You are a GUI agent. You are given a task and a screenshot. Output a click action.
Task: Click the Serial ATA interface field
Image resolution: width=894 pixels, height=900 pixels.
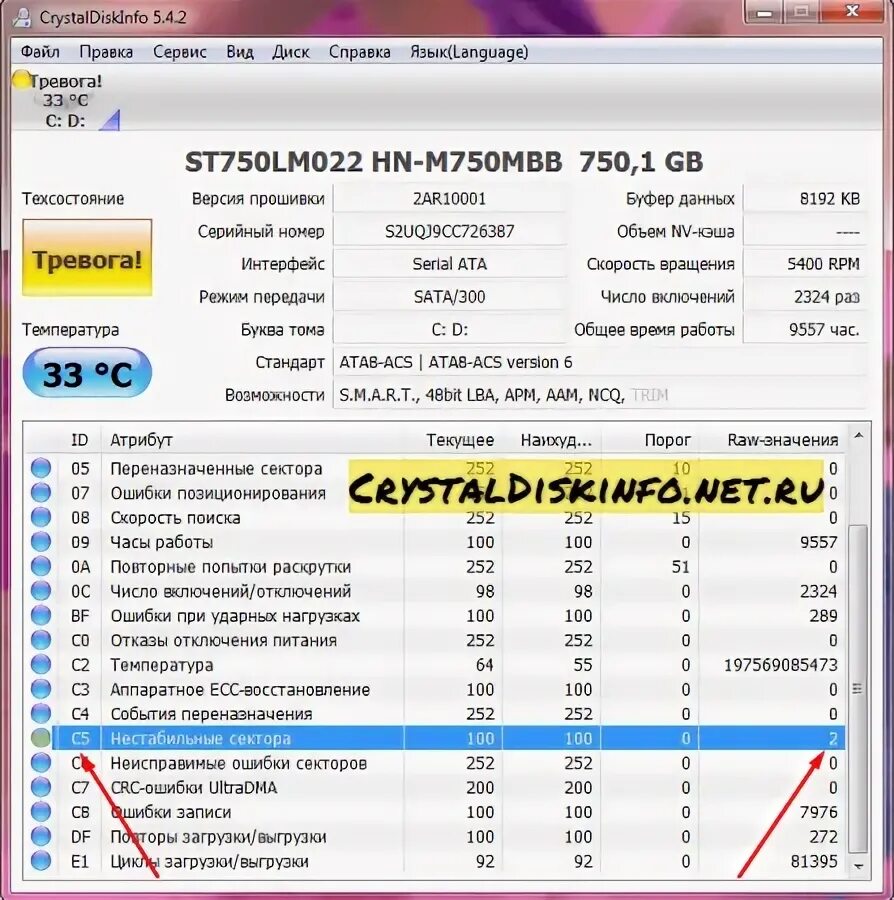449,264
